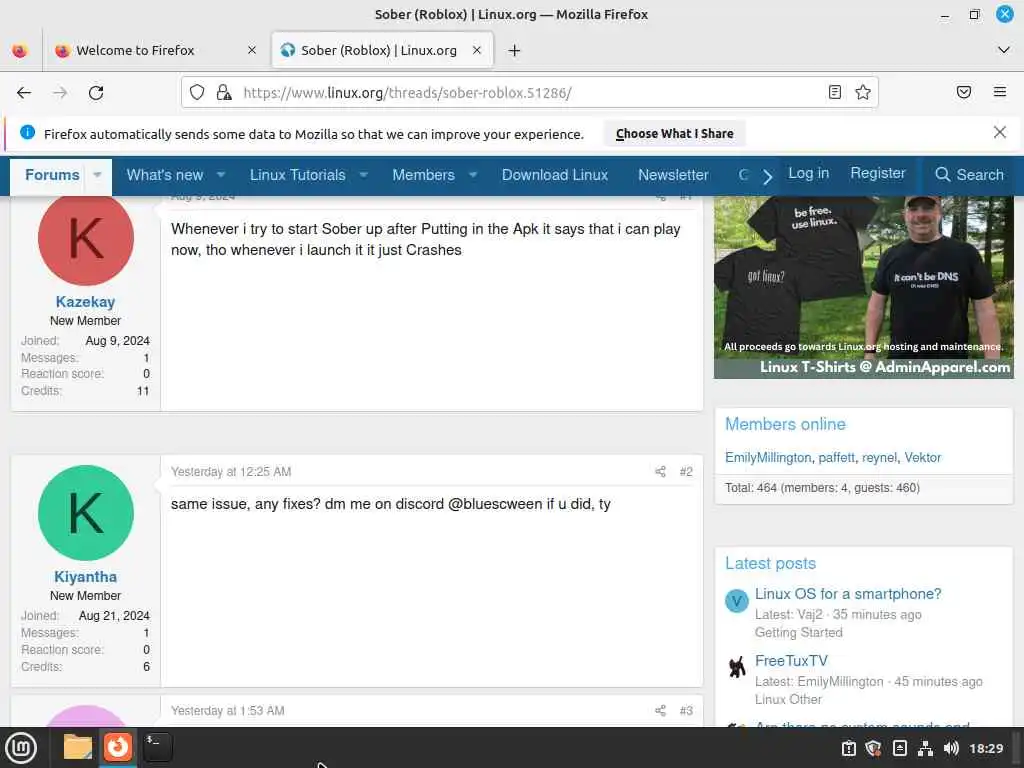Image resolution: width=1024 pixels, height=768 pixels.
Task: Open a new tab with the plus icon
Action: pos(515,50)
